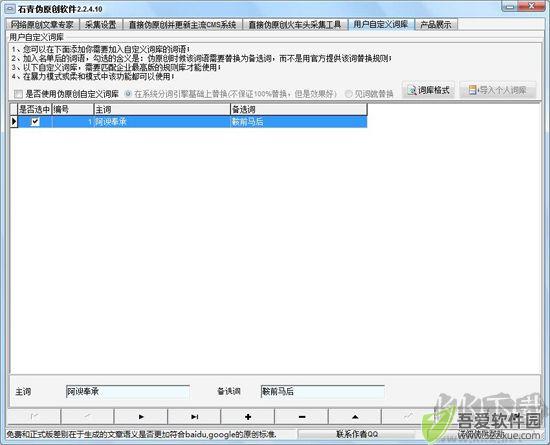Screen dimensions: 550x445
Task: Switch to 采集设置 tab
Action: click(x=101, y=25)
